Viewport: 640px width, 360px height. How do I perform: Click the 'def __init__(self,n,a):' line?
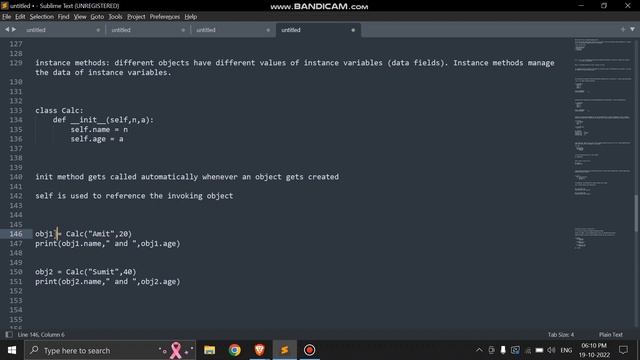tap(103, 120)
